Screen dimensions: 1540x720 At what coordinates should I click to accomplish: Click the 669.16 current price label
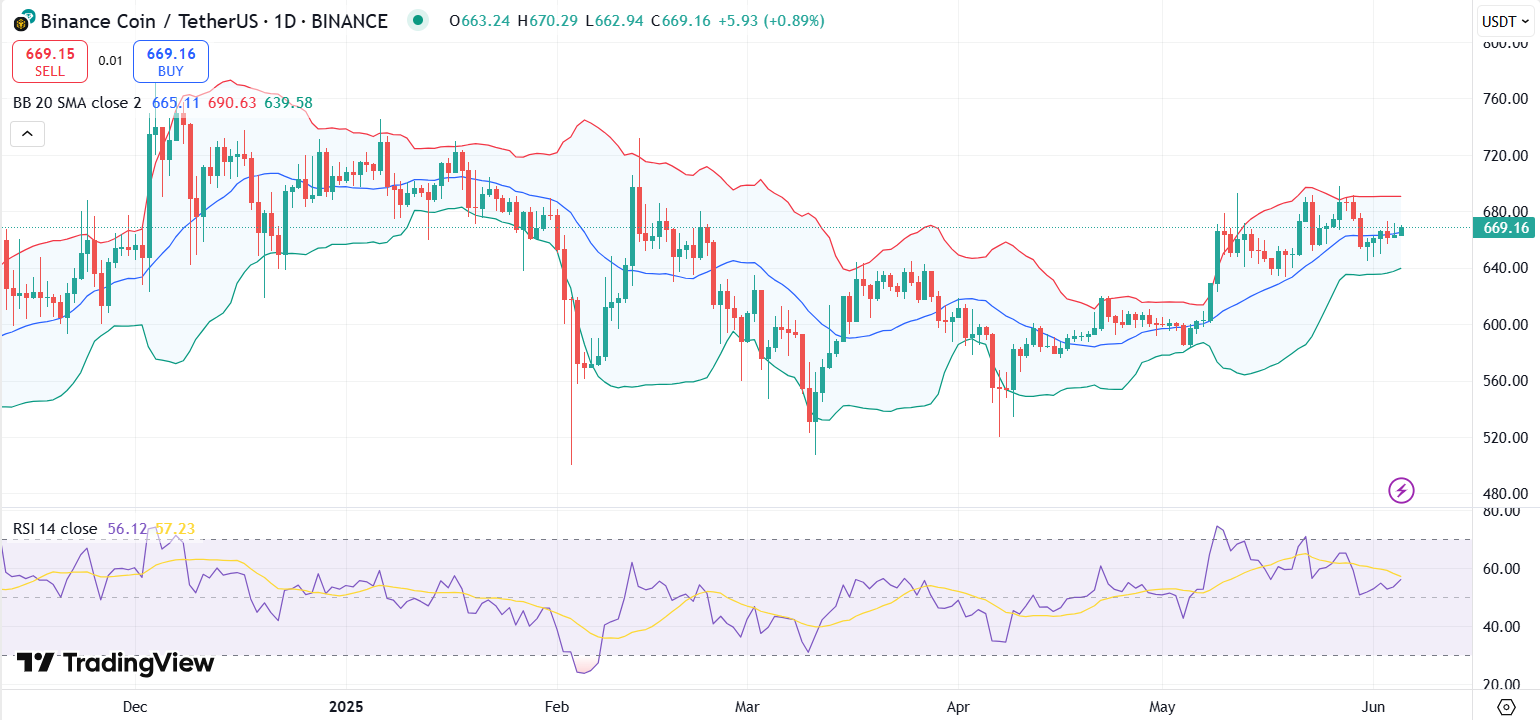pos(1504,228)
